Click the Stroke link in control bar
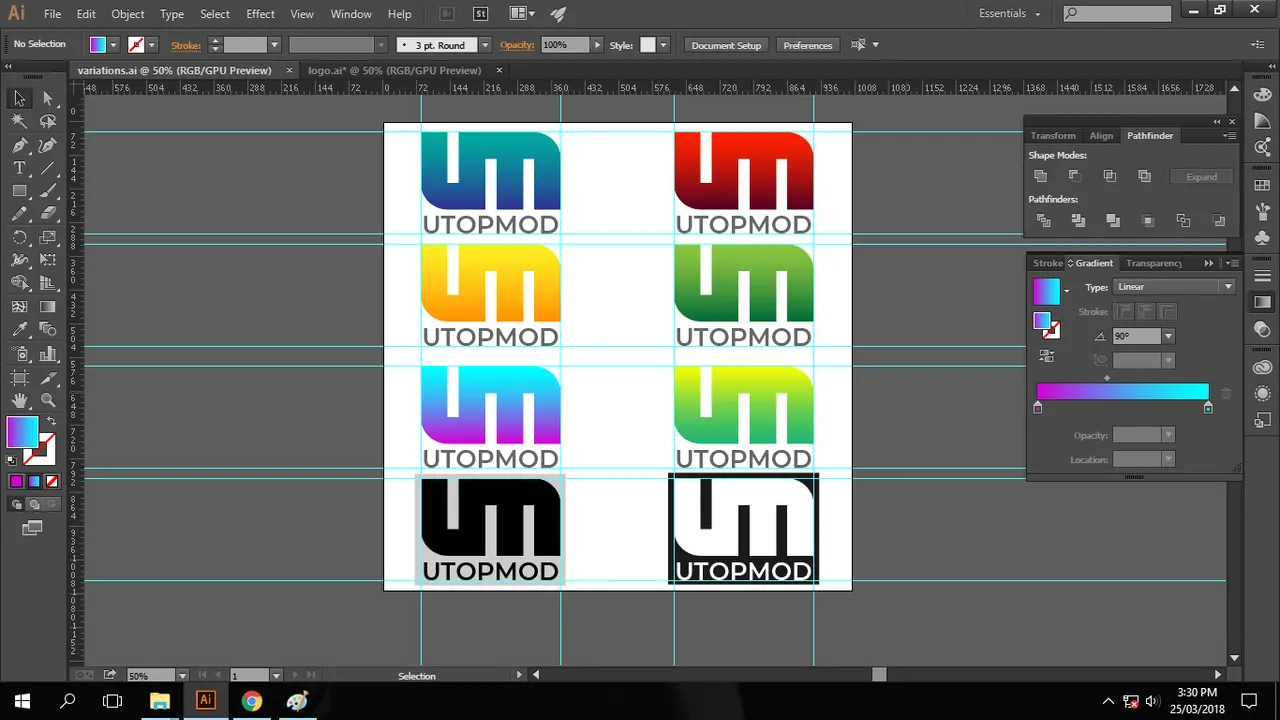The height and width of the screenshot is (720, 1280). coord(186,45)
